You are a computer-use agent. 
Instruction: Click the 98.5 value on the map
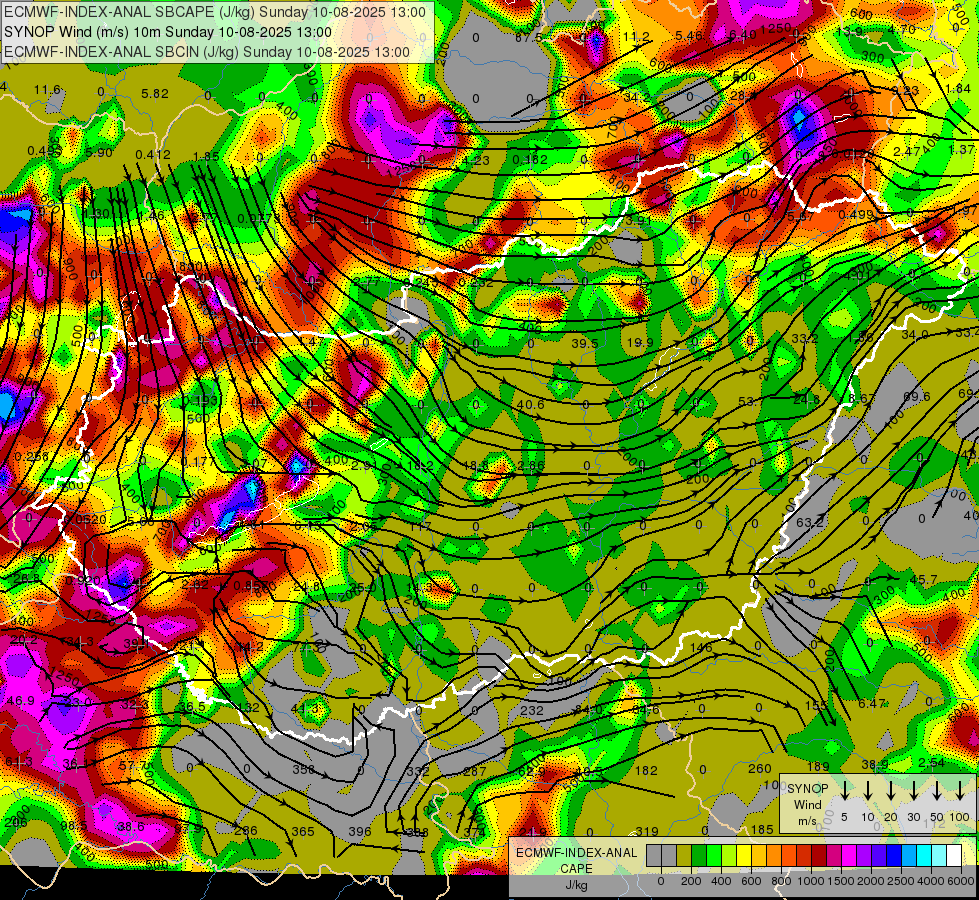[x=74, y=826]
